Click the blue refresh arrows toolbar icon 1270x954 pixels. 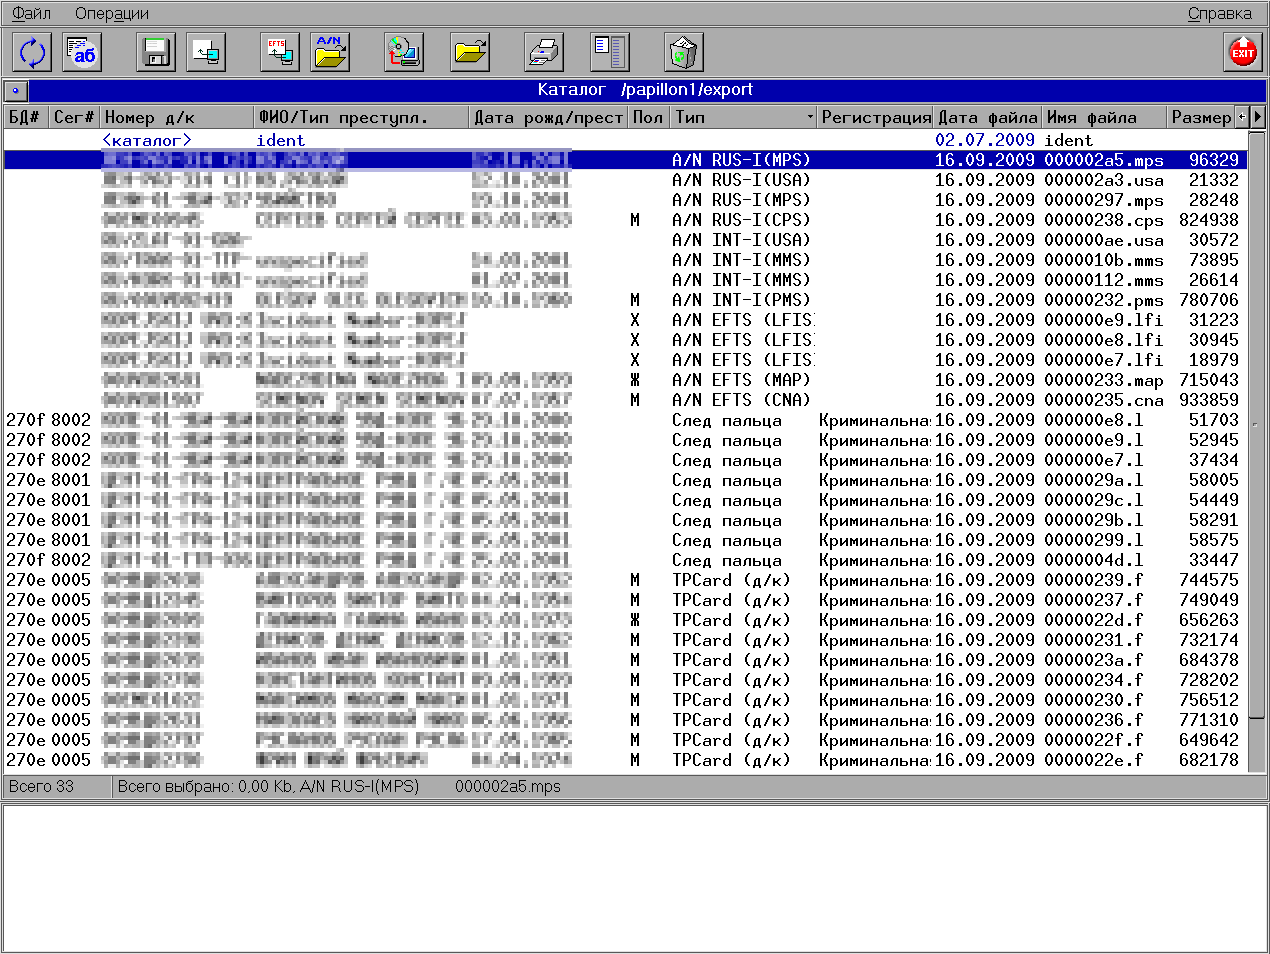coord(33,52)
